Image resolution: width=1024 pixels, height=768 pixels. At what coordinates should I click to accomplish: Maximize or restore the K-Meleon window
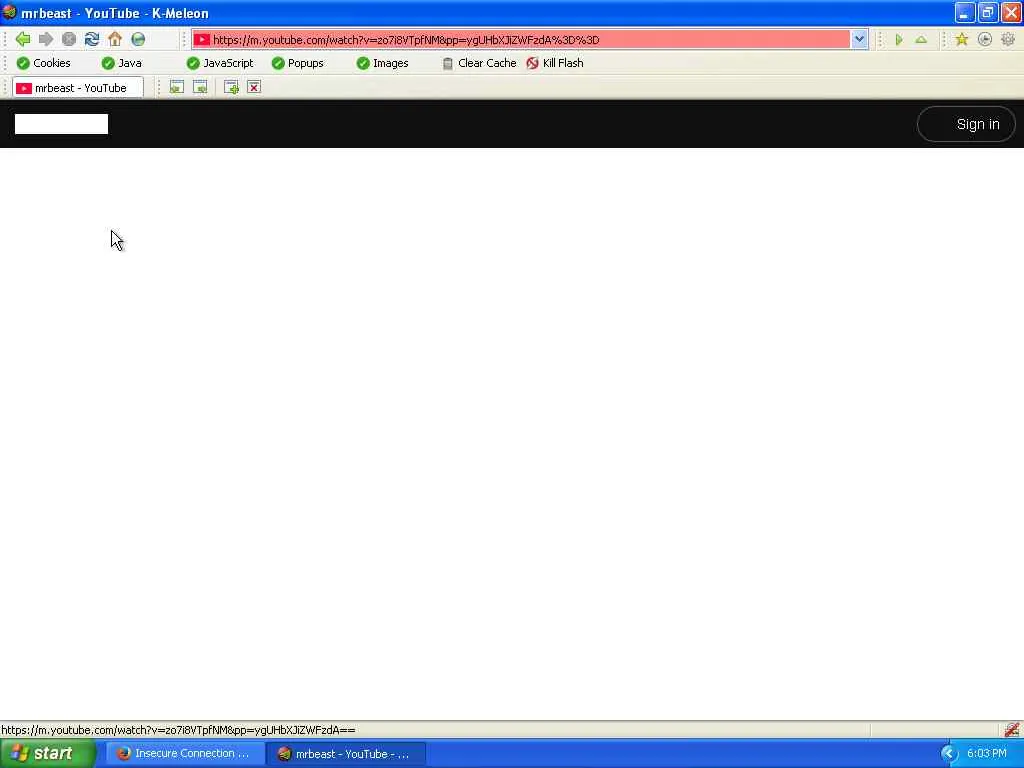click(988, 13)
